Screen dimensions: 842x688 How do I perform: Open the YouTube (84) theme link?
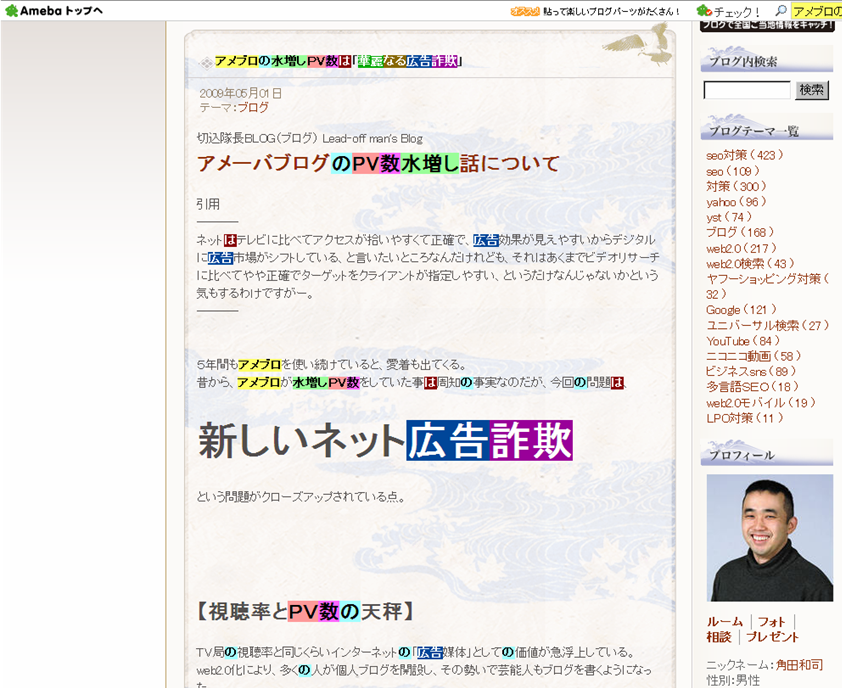click(x=743, y=341)
